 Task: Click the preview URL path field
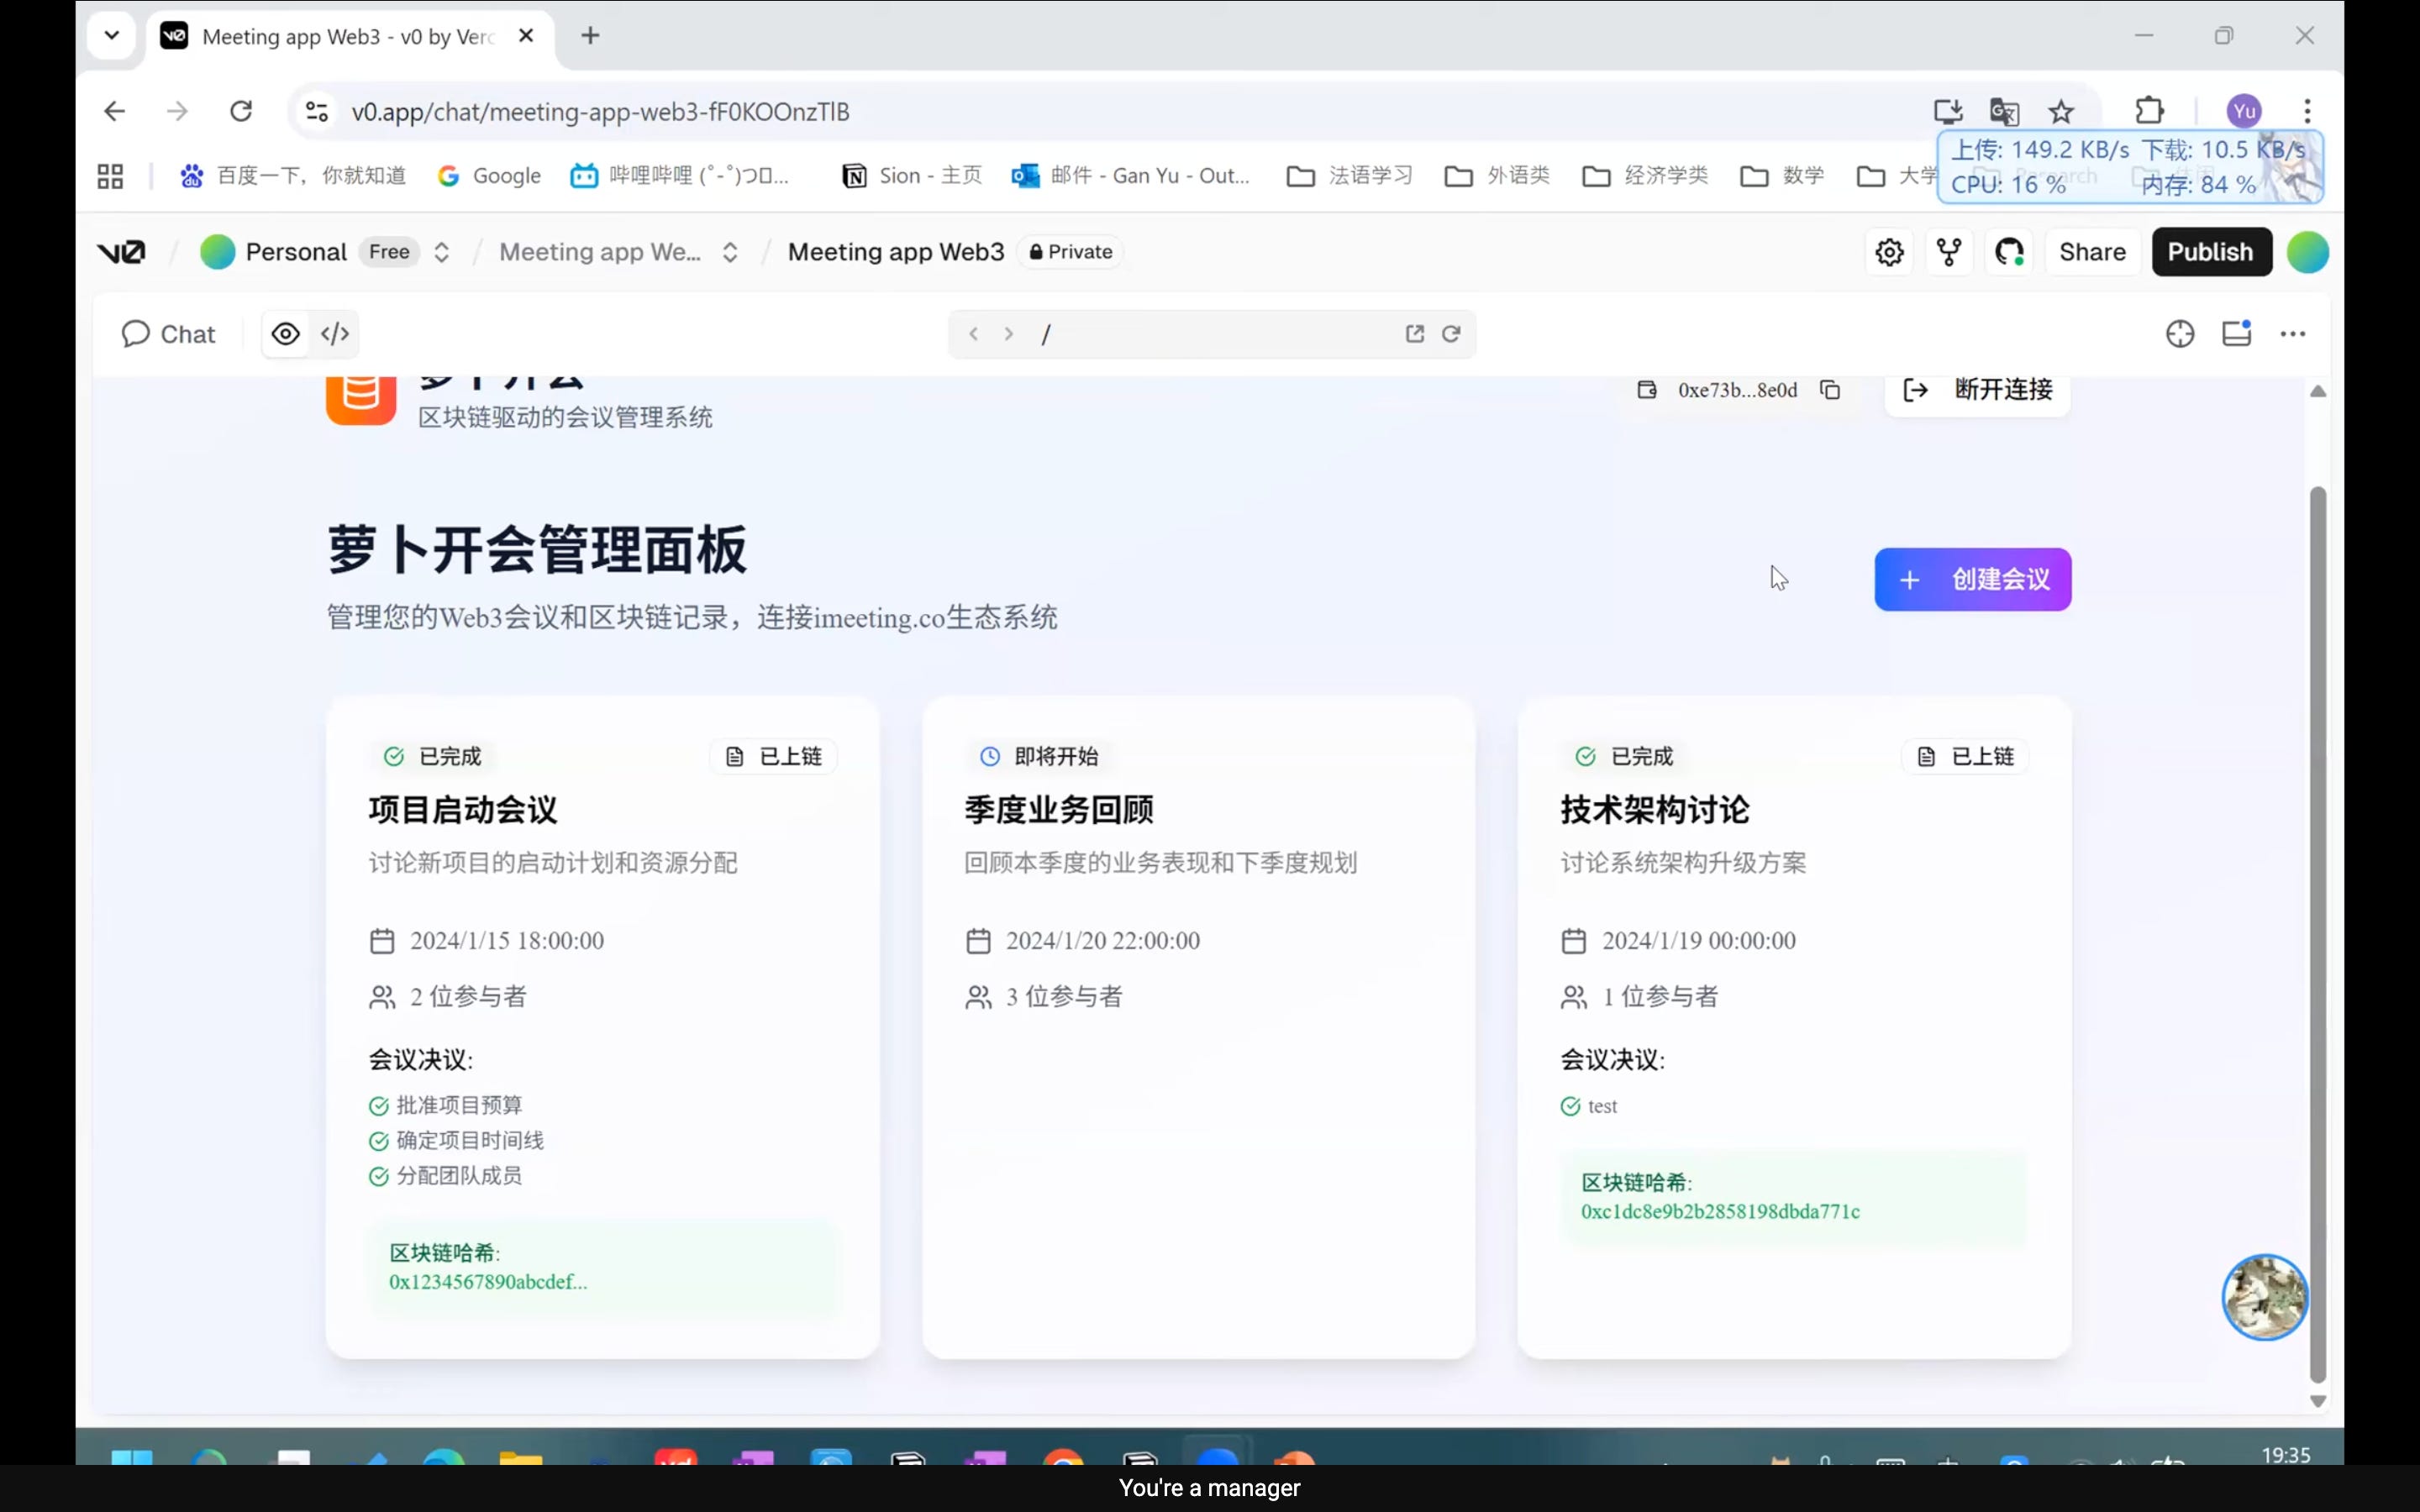(1212, 334)
